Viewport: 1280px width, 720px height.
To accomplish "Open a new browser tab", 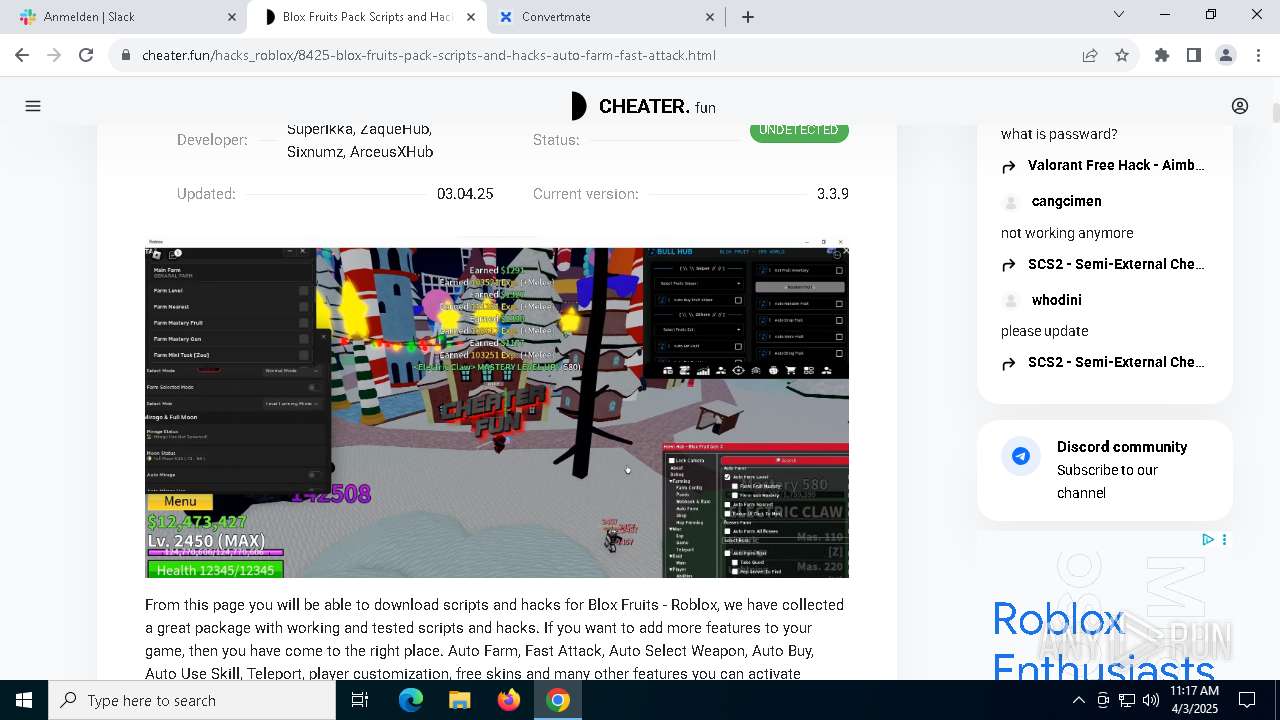I will pyautogui.click(x=748, y=17).
